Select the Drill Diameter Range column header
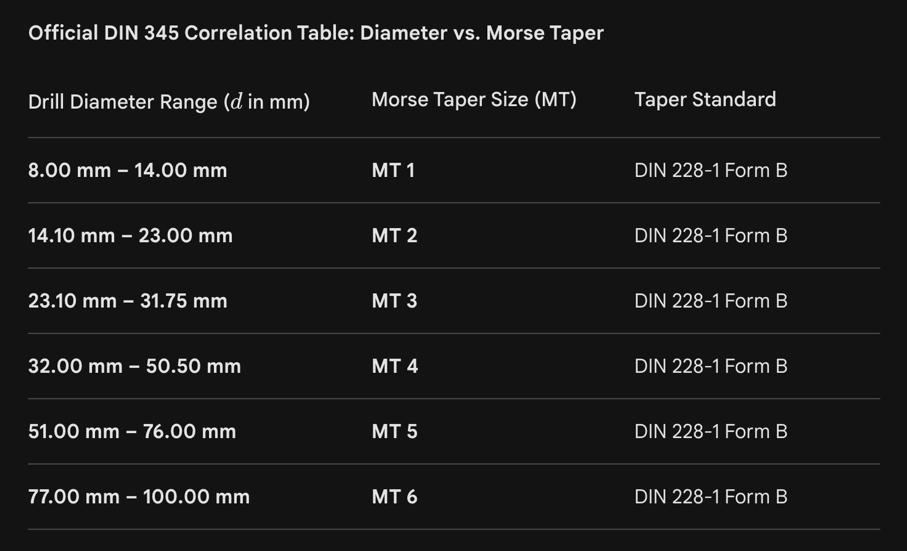907x551 pixels. [169, 101]
